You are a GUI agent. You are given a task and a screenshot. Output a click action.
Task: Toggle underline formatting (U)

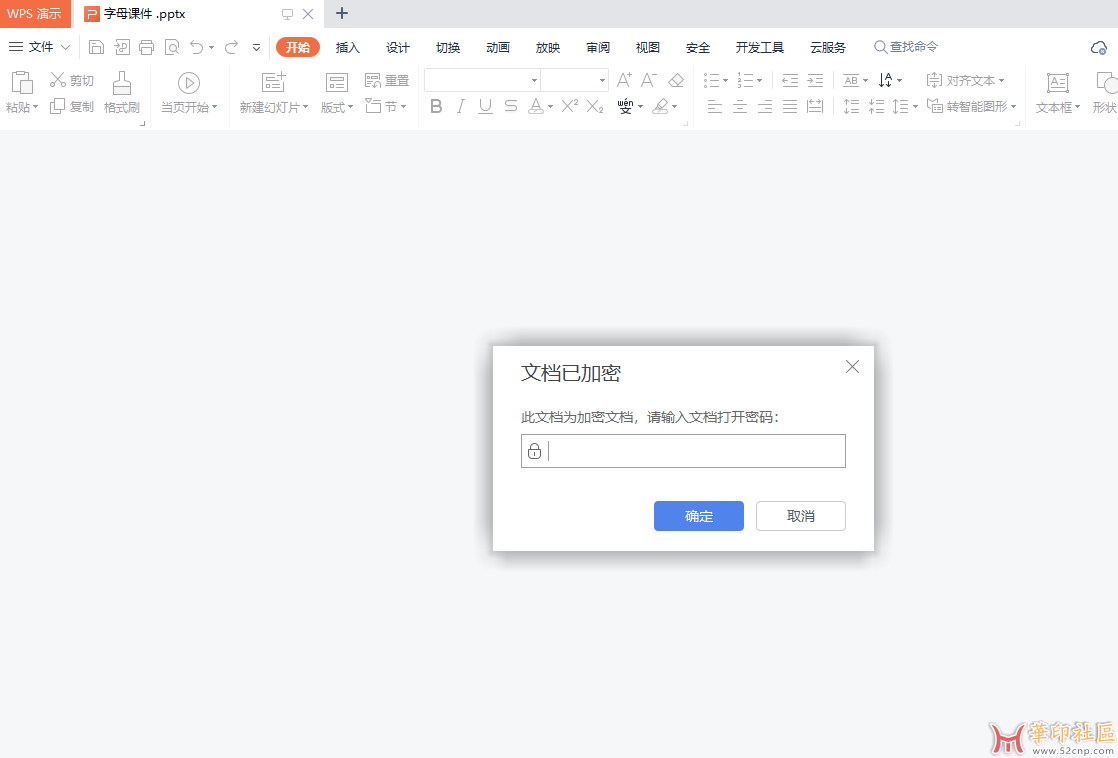coord(486,106)
